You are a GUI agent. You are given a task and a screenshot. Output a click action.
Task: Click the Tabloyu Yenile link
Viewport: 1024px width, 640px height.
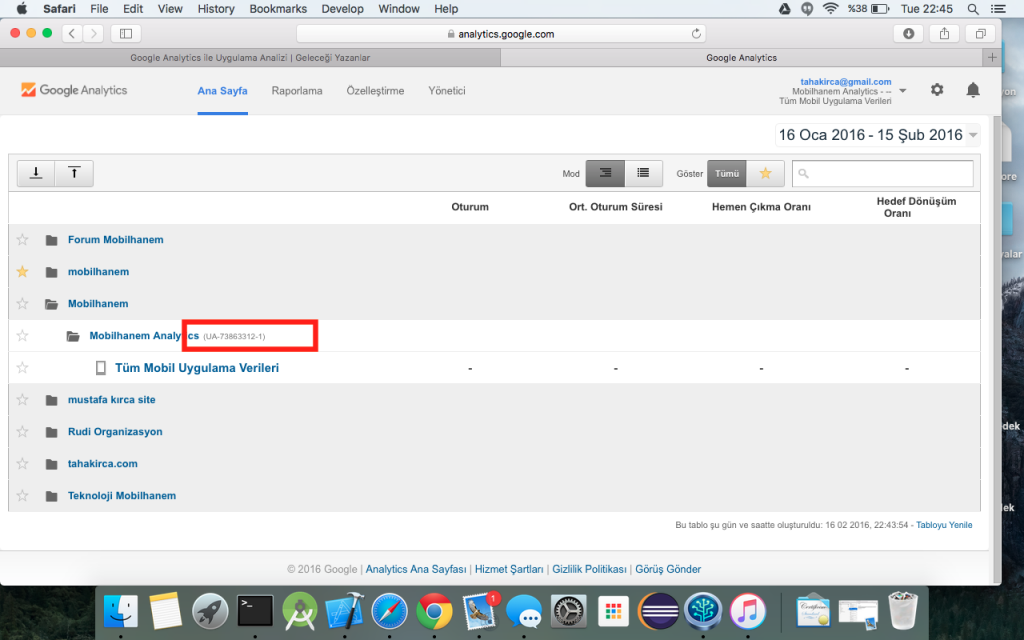pos(944,525)
